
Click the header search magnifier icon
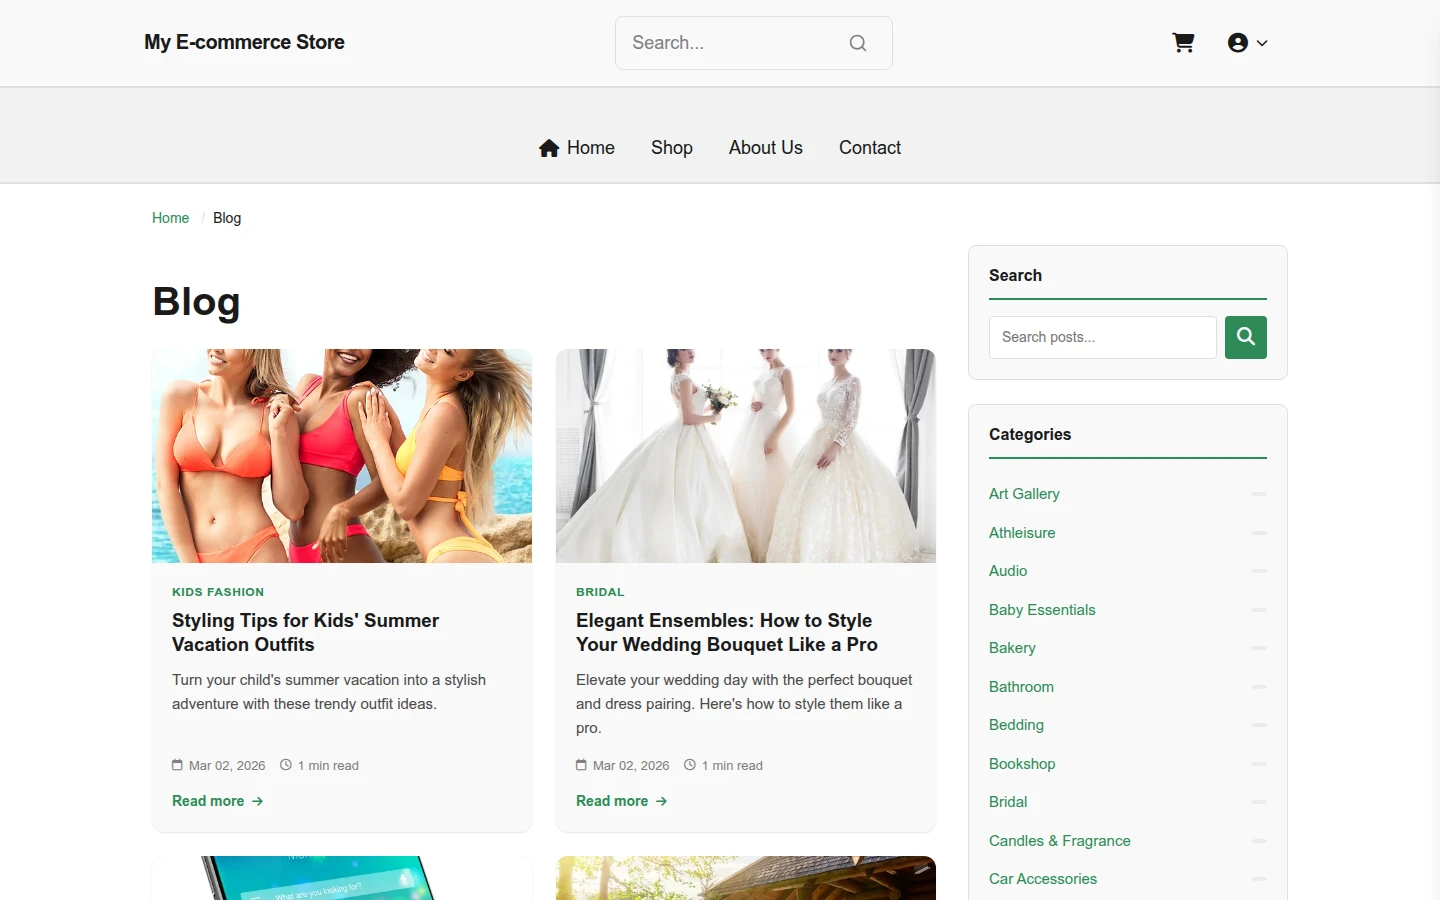click(x=858, y=43)
